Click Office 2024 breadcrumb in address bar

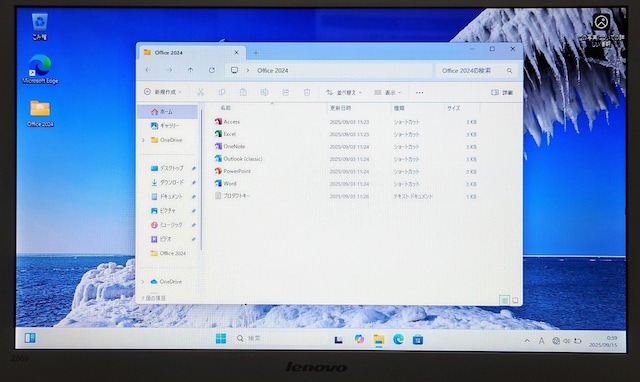coord(273,70)
